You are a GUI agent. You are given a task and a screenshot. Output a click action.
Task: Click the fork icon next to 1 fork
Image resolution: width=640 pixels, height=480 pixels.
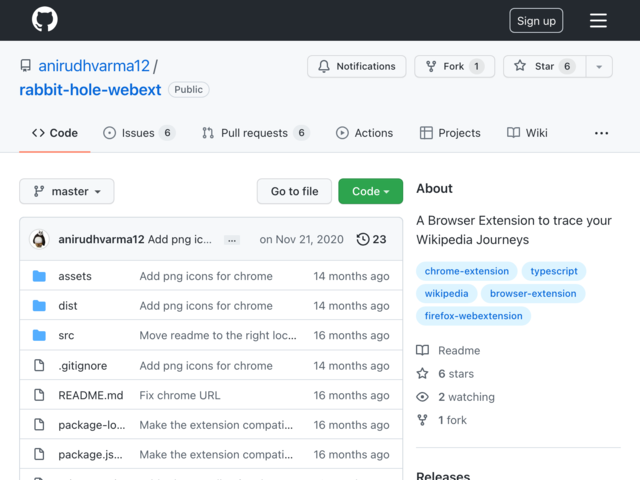[x=422, y=420]
